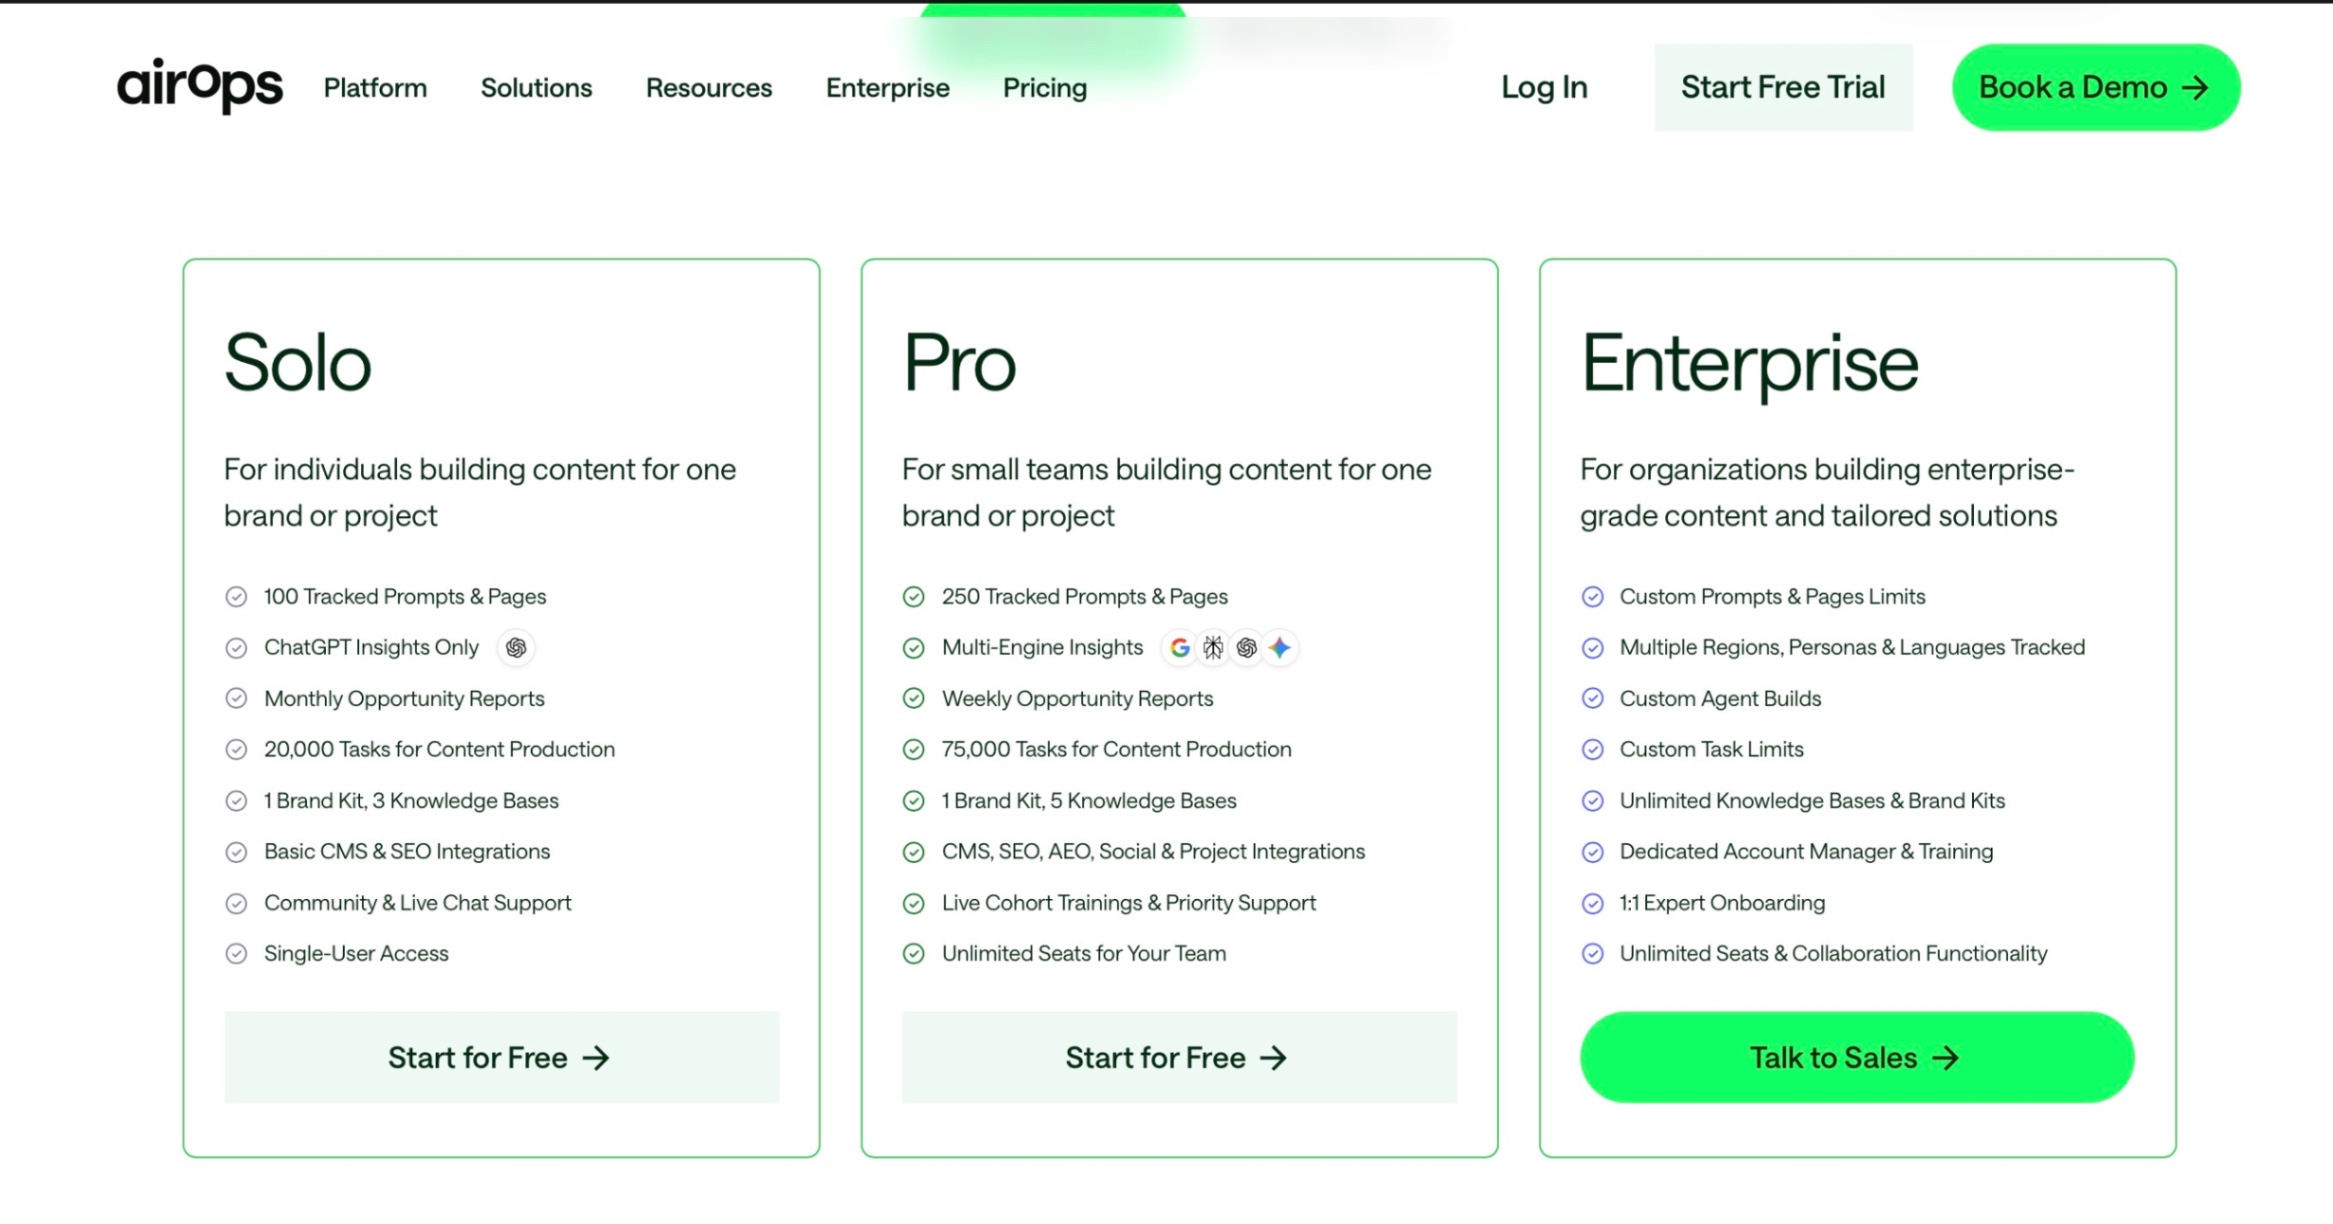Click the check icon for 1:1 Expert Onboarding
The height and width of the screenshot is (1224, 2333).
pos(1593,904)
